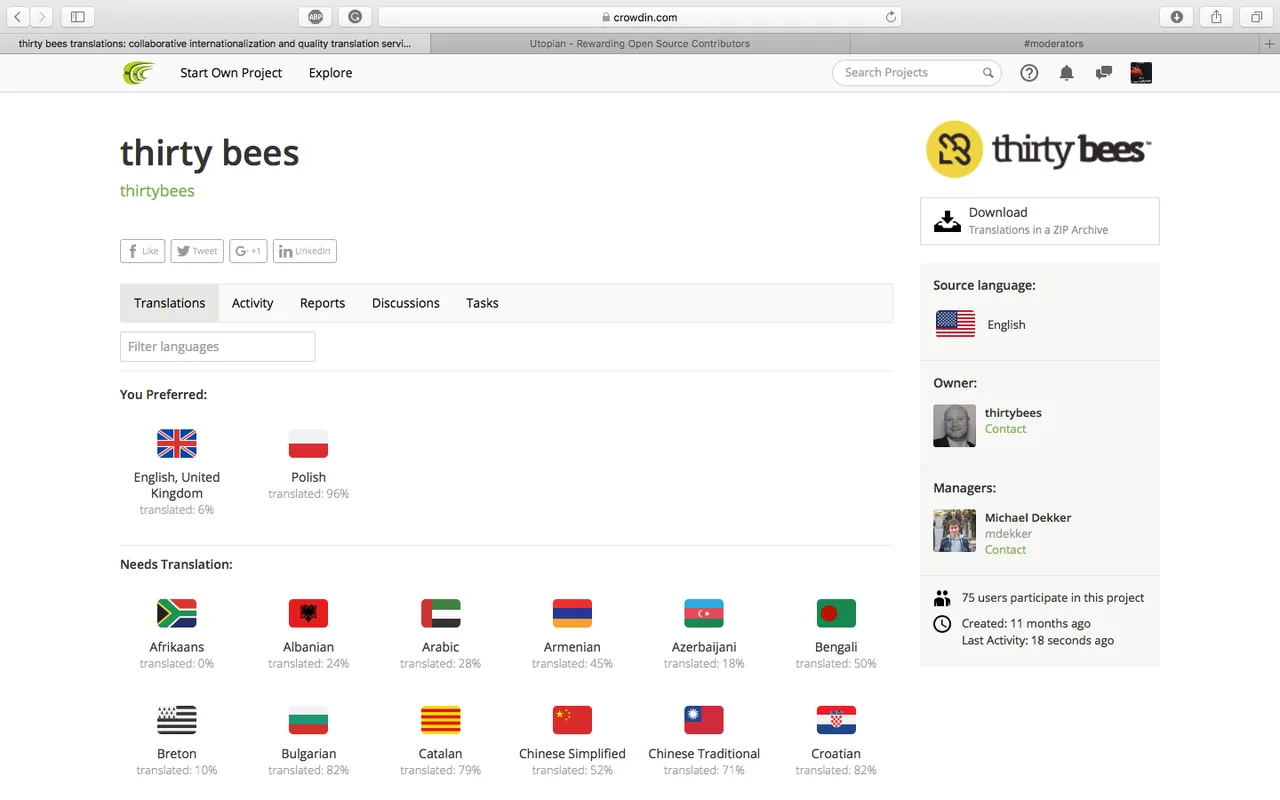
Task: Click the Chinese Traditional flag icon
Action: 704,720
